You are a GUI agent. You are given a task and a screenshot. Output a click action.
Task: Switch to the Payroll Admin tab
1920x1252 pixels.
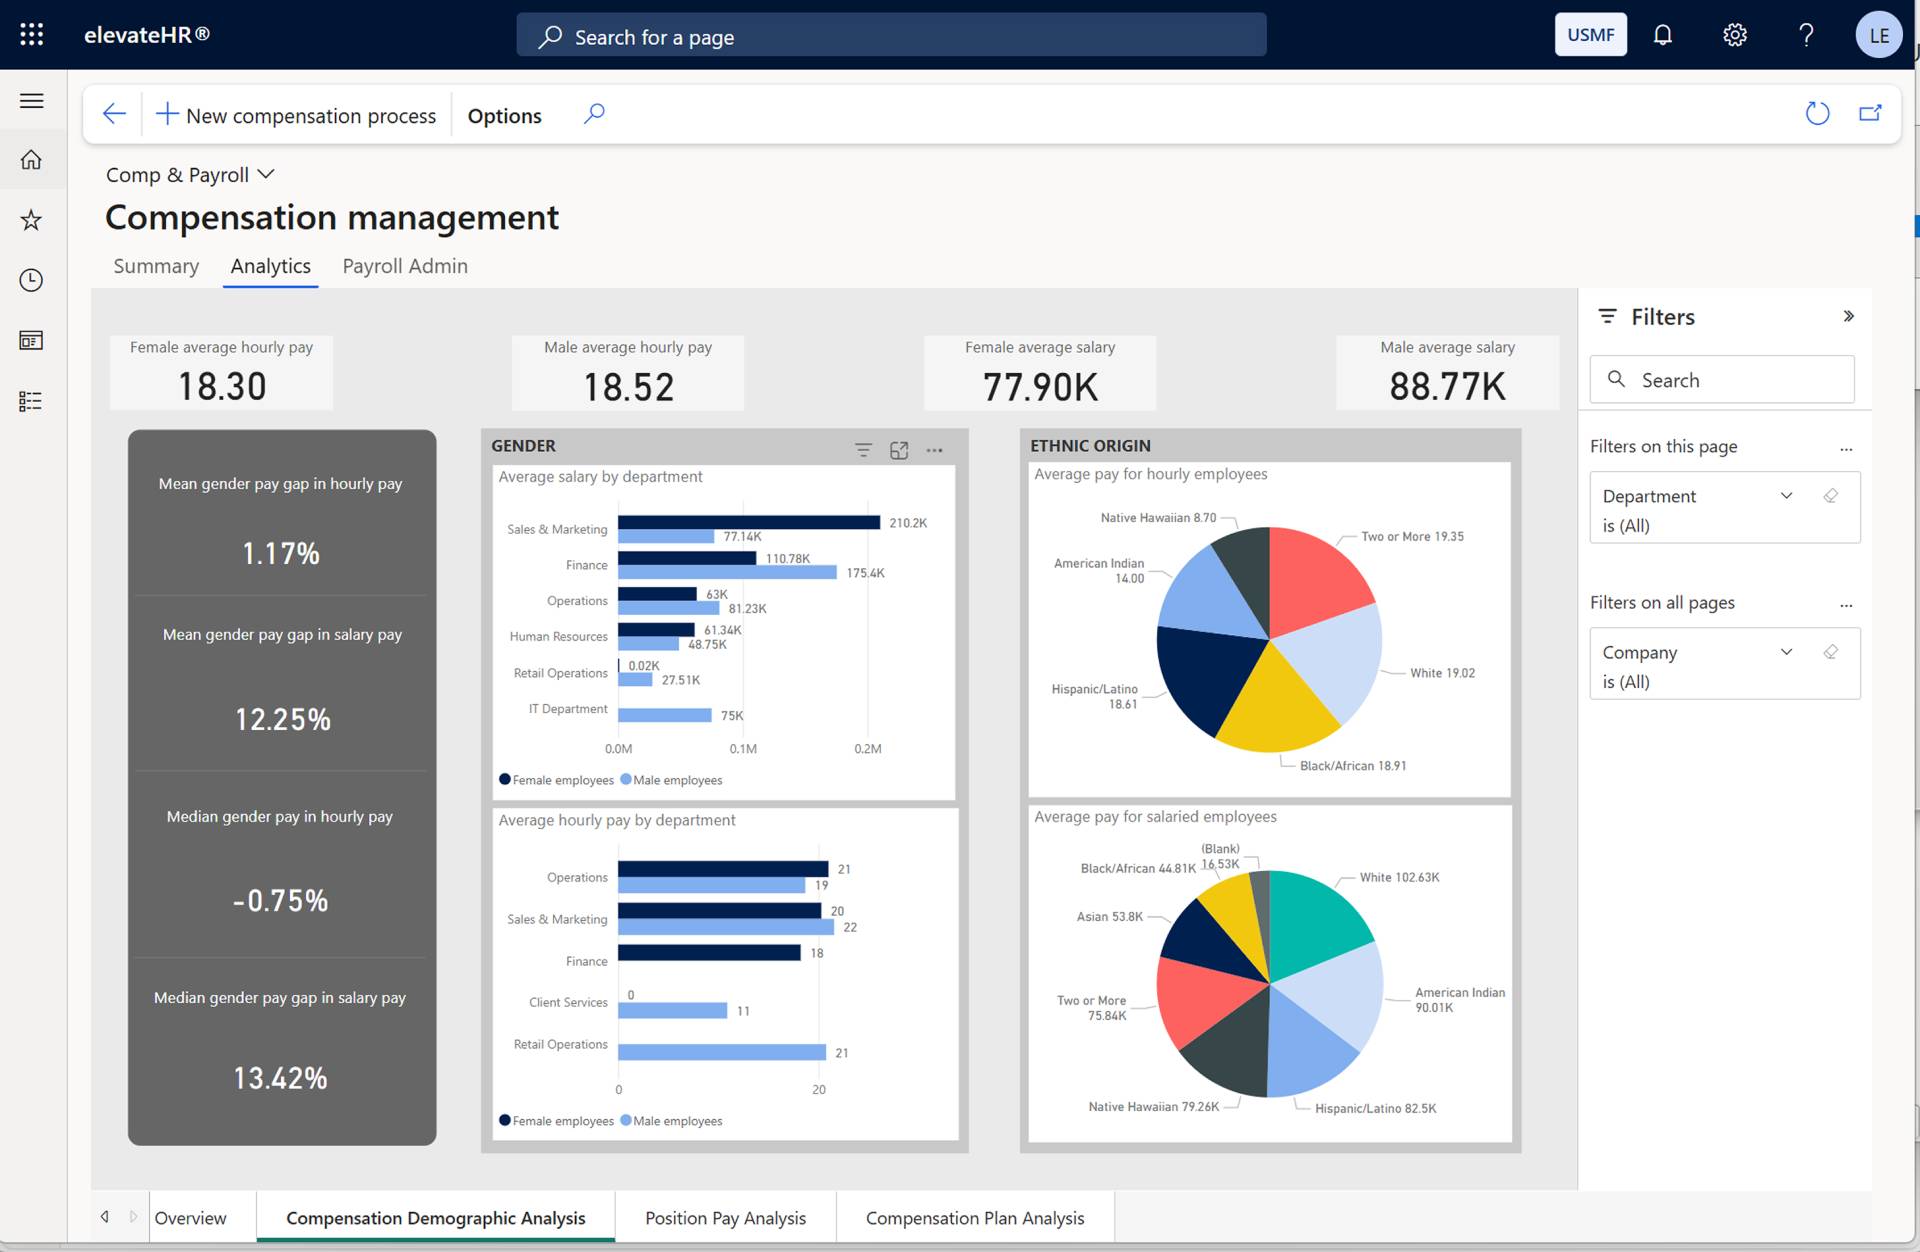pos(405,266)
